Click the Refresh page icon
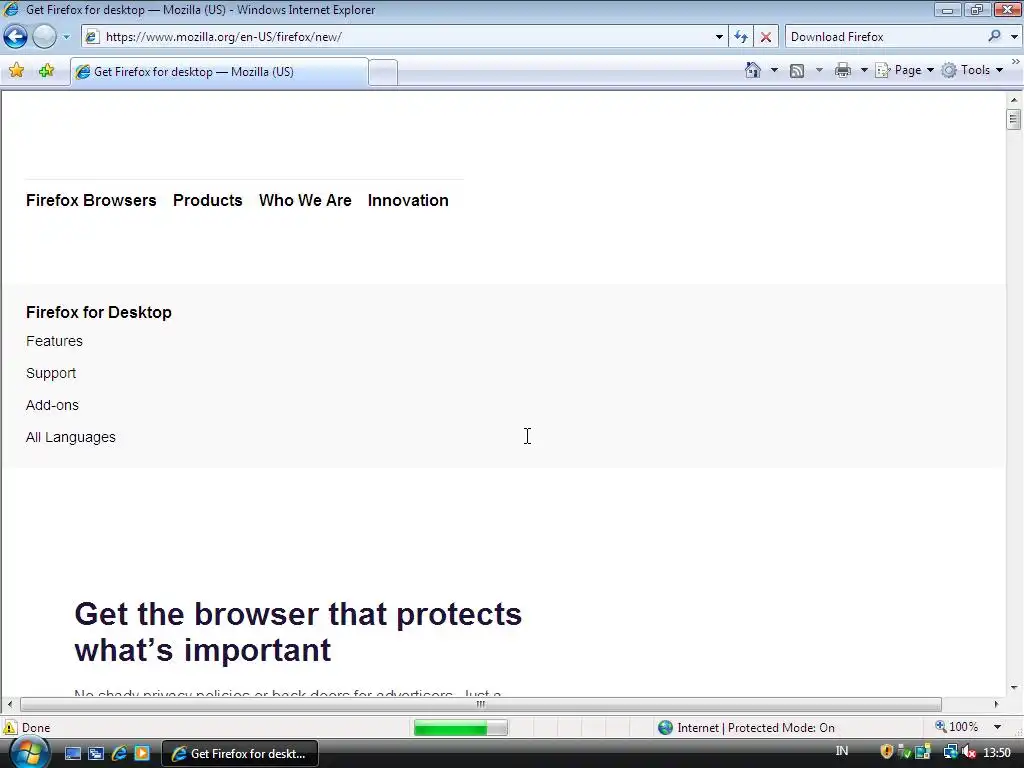The image size is (1024, 768). tap(741, 37)
